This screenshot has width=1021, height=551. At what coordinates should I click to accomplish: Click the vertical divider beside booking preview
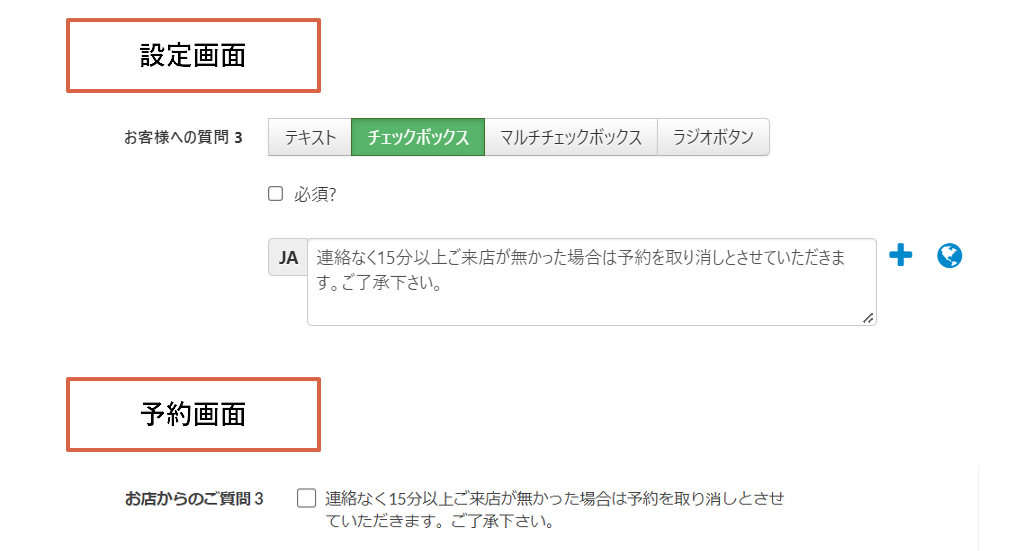[978, 508]
